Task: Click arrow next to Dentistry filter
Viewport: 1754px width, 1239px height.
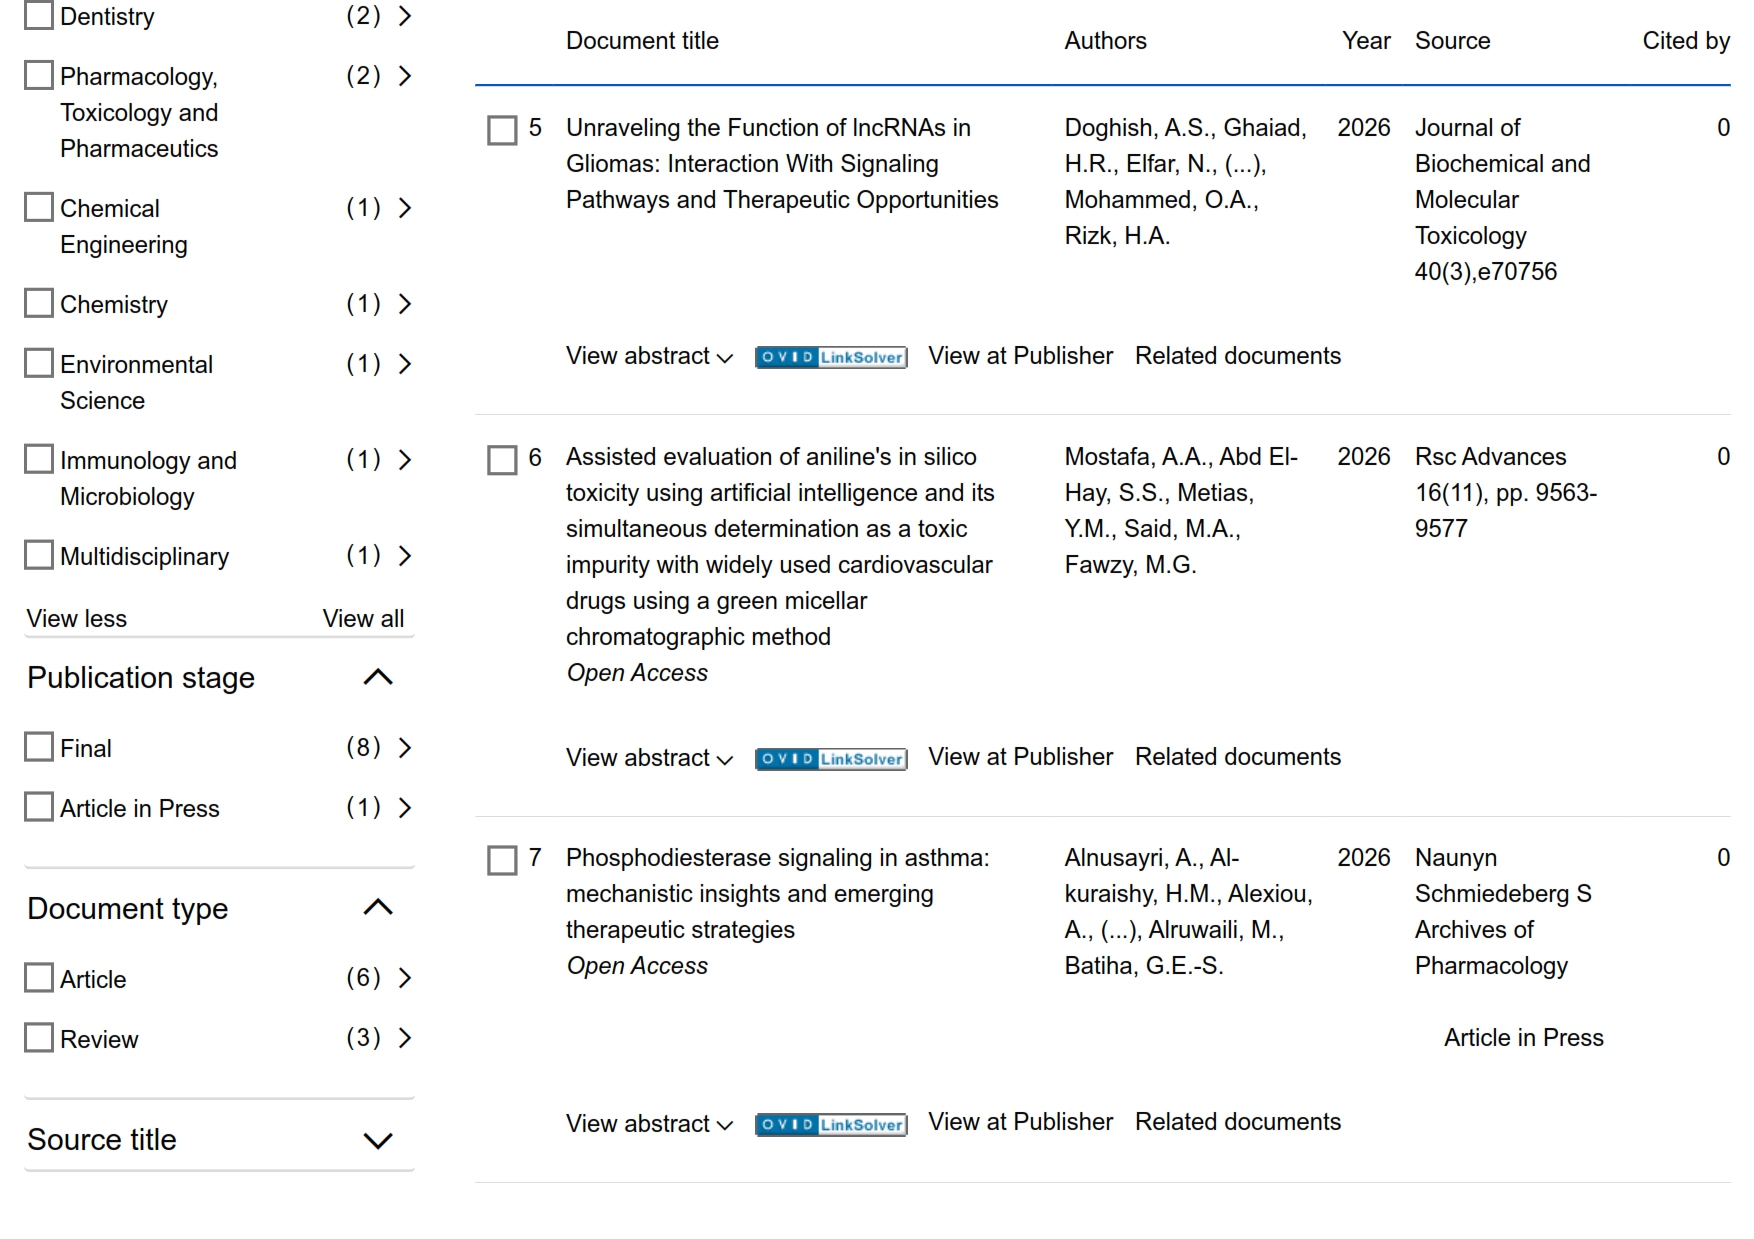Action: point(405,16)
